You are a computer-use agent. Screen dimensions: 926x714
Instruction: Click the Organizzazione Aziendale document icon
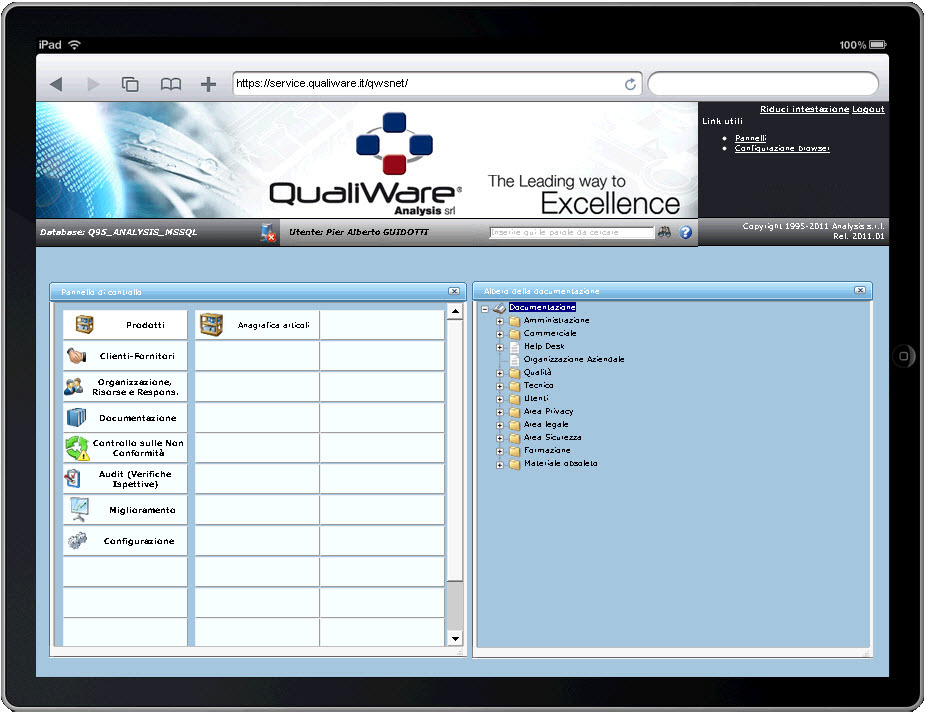coord(514,360)
